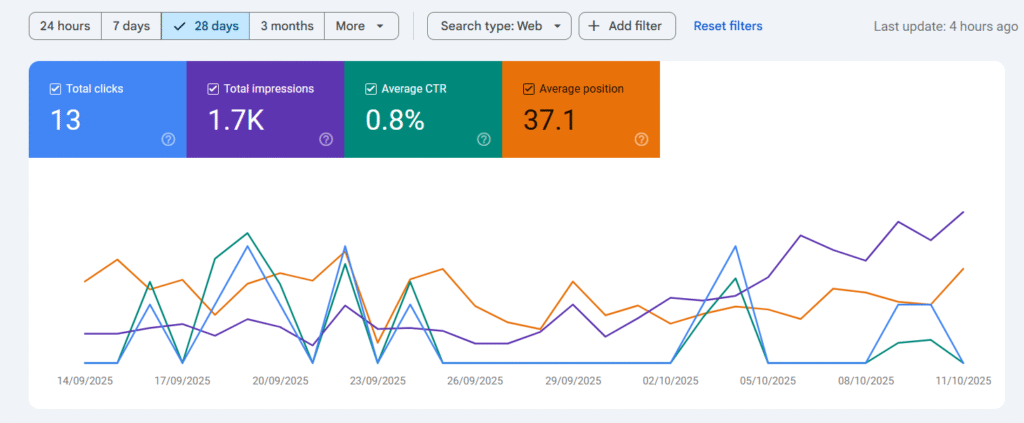Untick the Average position checkbox
Viewport: 1024px width, 423px height.
click(x=529, y=89)
